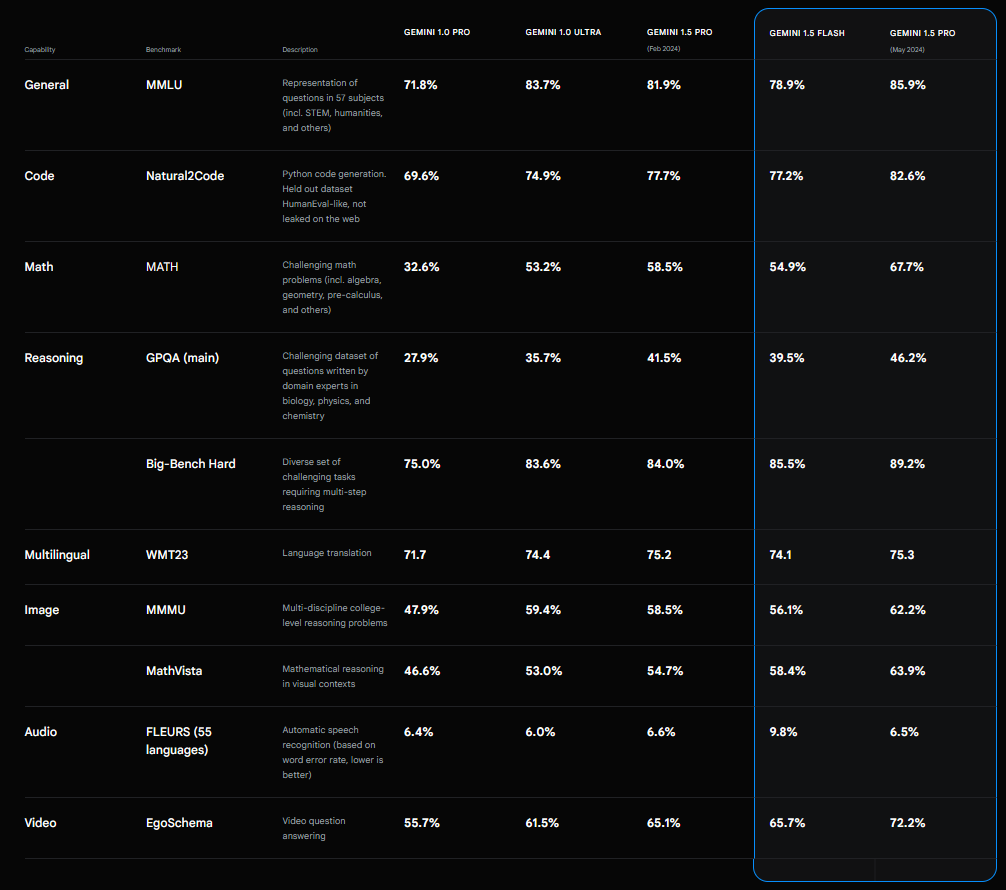This screenshot has width=1006, height=890.
Task: Click the Gemini 1.0 Pro column header
Action: pyautogui.click(x=436, y=33)
